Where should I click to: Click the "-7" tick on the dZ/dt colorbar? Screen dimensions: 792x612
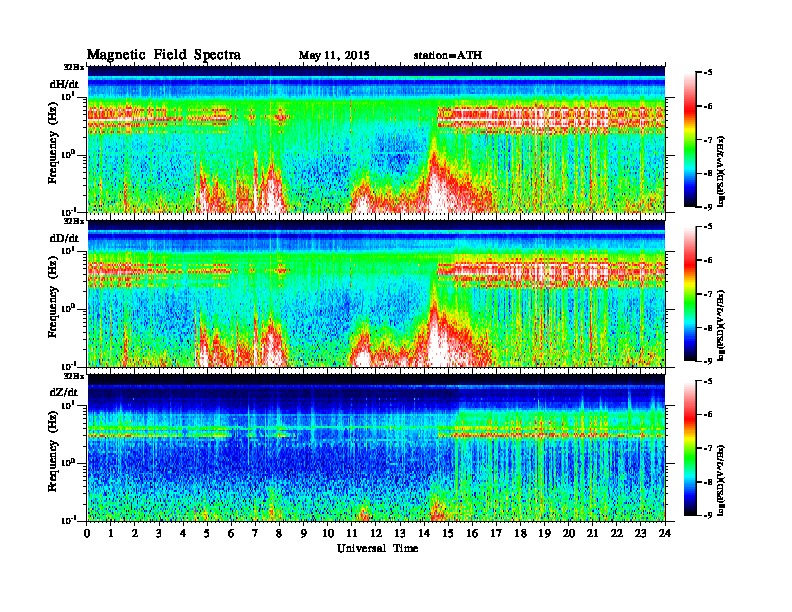click(x=708, y=448)
